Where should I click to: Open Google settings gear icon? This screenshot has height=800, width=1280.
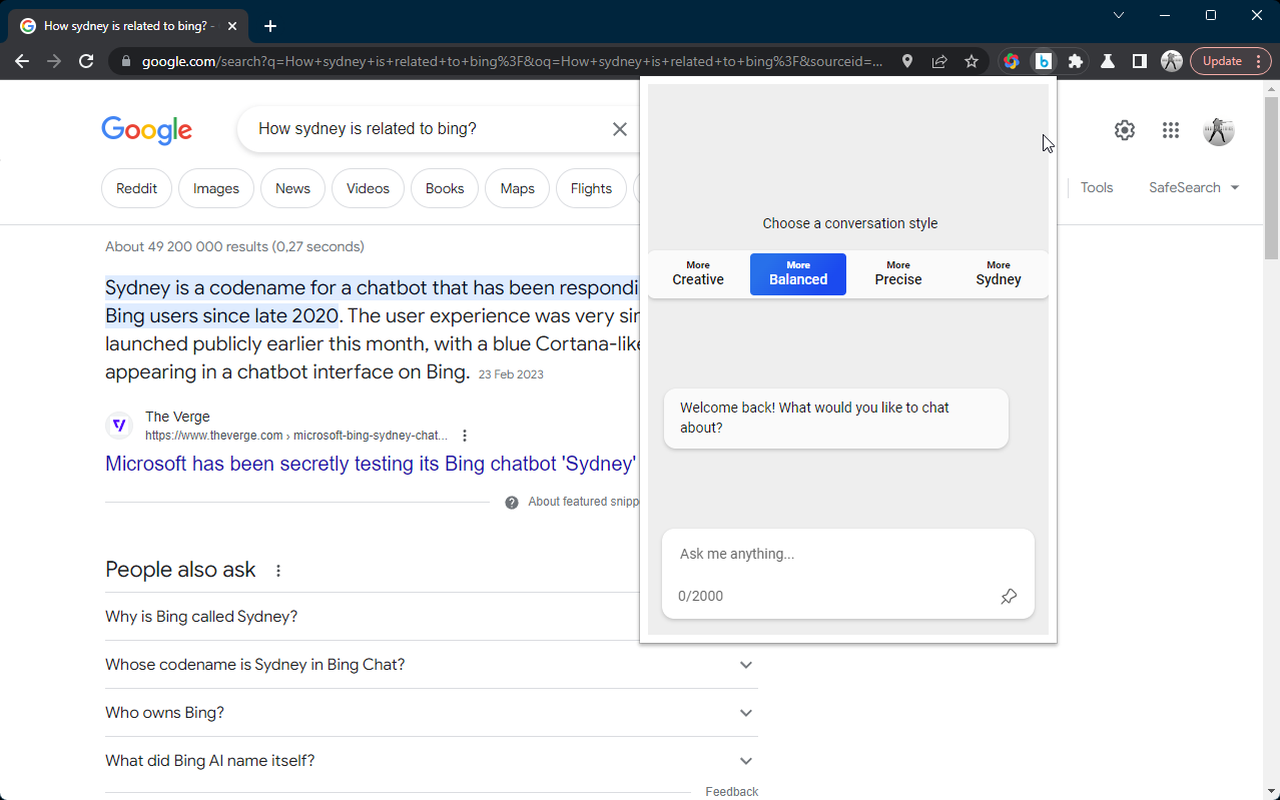click(x=1125, y=130)
